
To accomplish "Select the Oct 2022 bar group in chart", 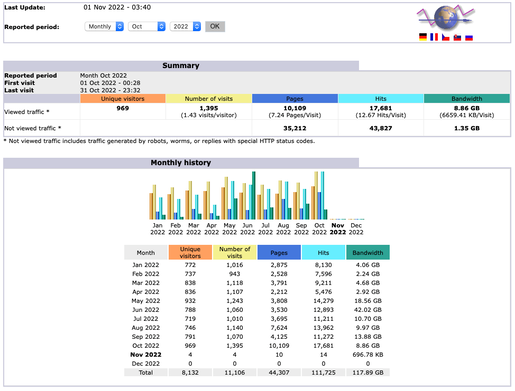I will tap(319, 195).
